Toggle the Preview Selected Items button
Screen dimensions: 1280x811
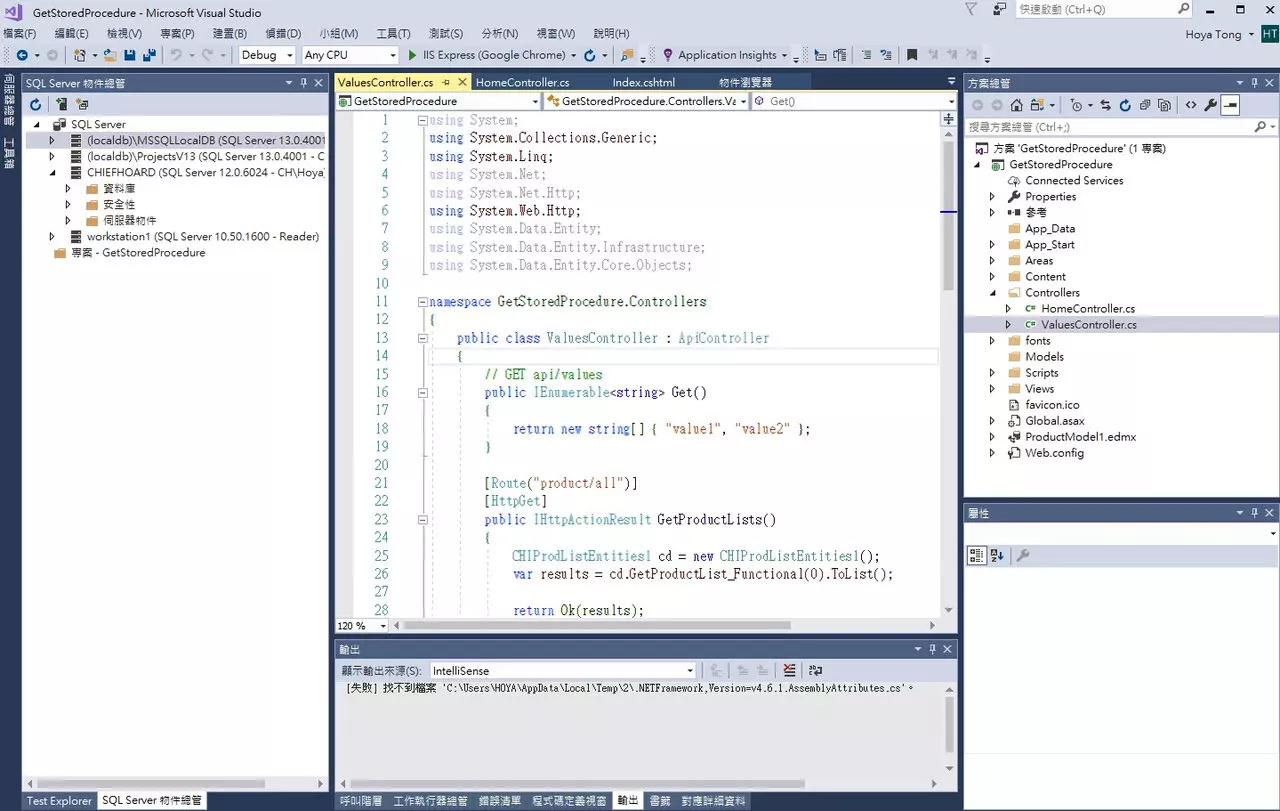(x=1230, y=105)
